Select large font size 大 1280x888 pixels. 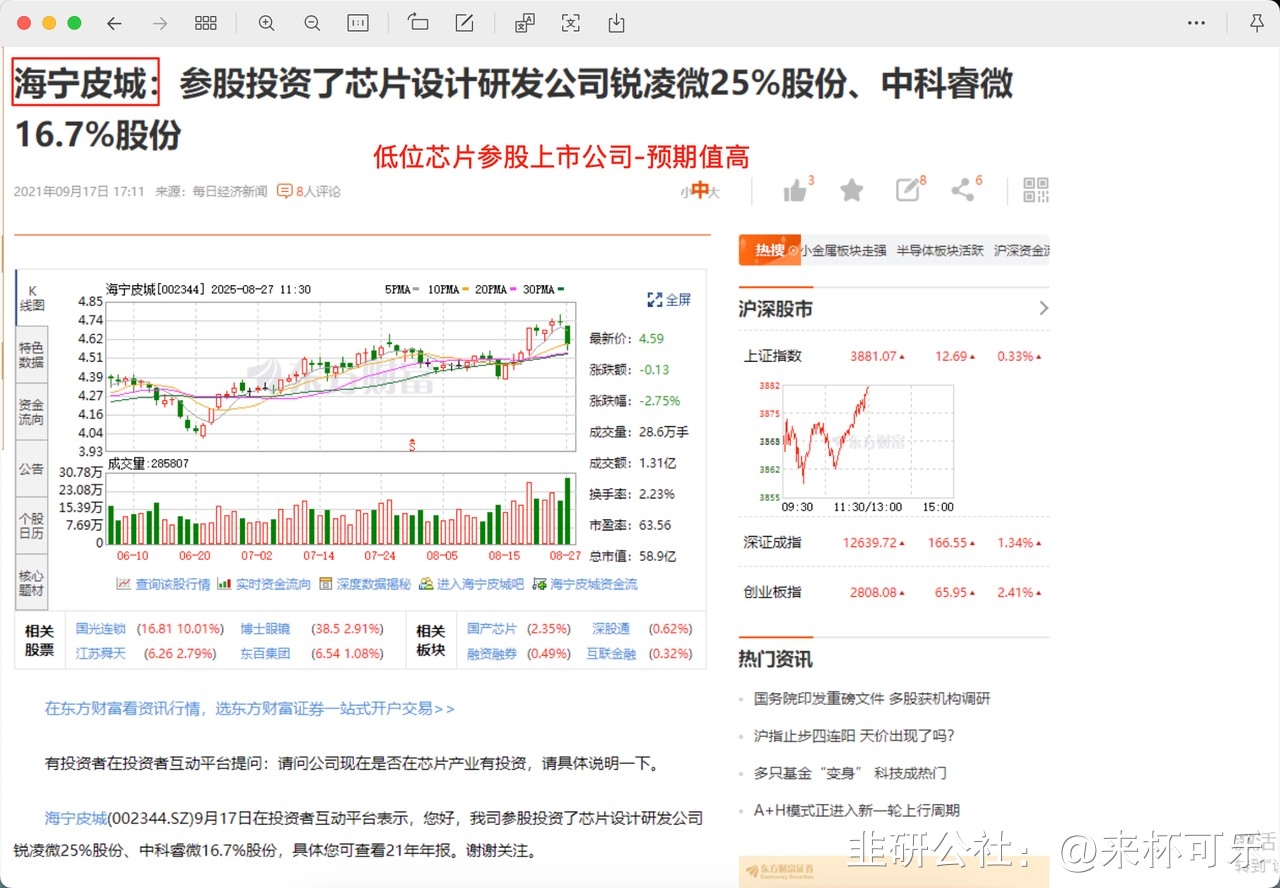(714, 191)
